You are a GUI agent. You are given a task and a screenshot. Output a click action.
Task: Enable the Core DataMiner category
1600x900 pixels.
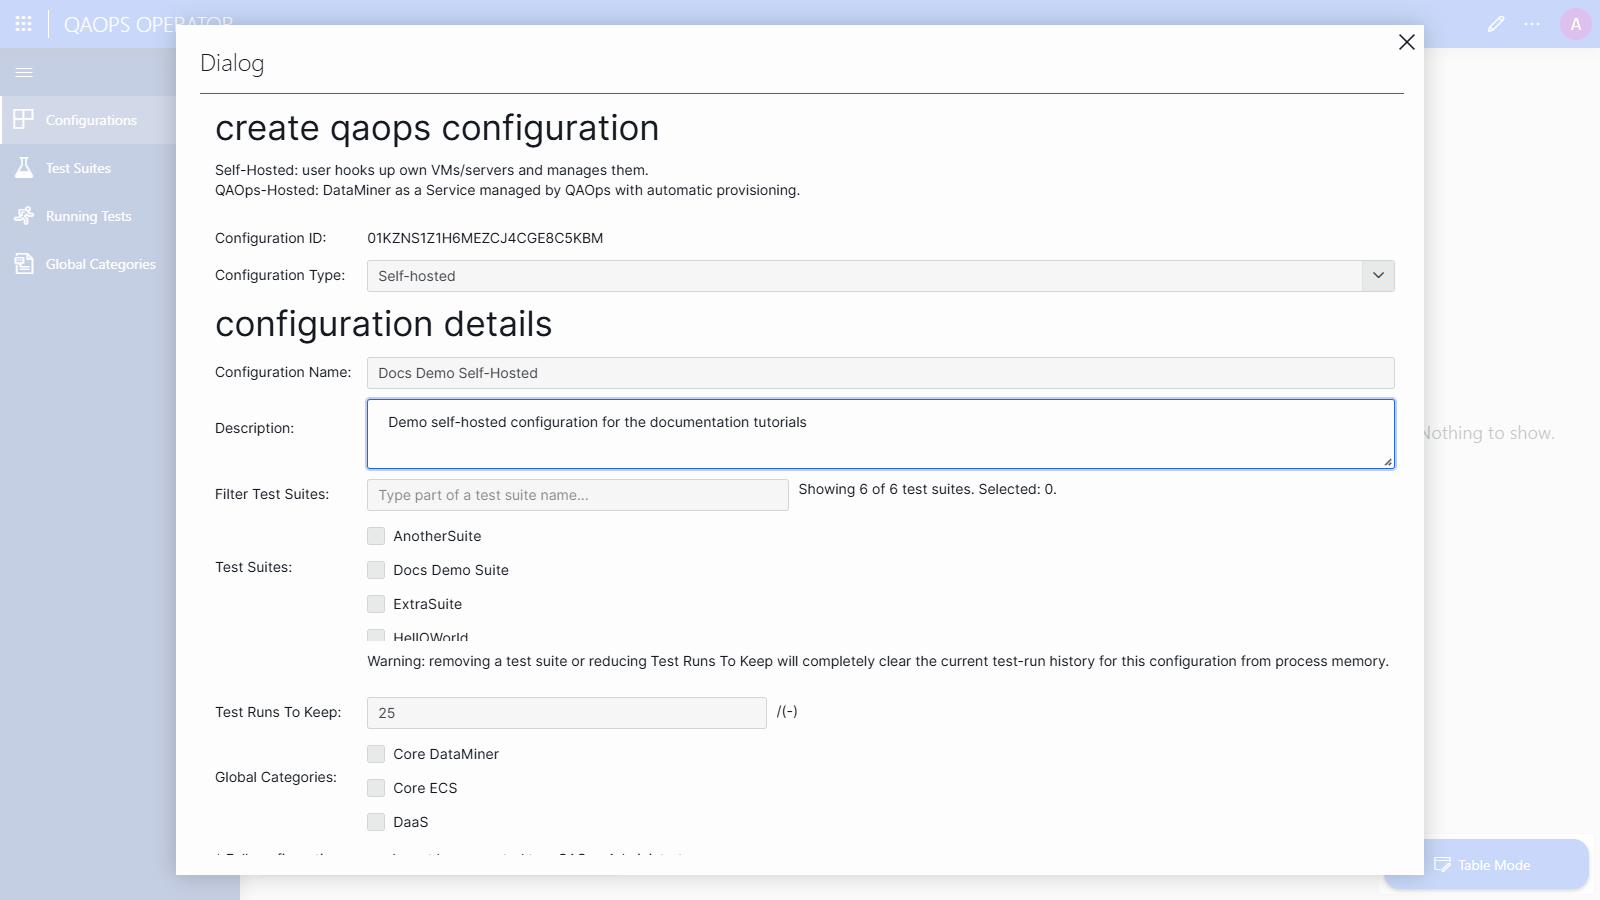376,754
